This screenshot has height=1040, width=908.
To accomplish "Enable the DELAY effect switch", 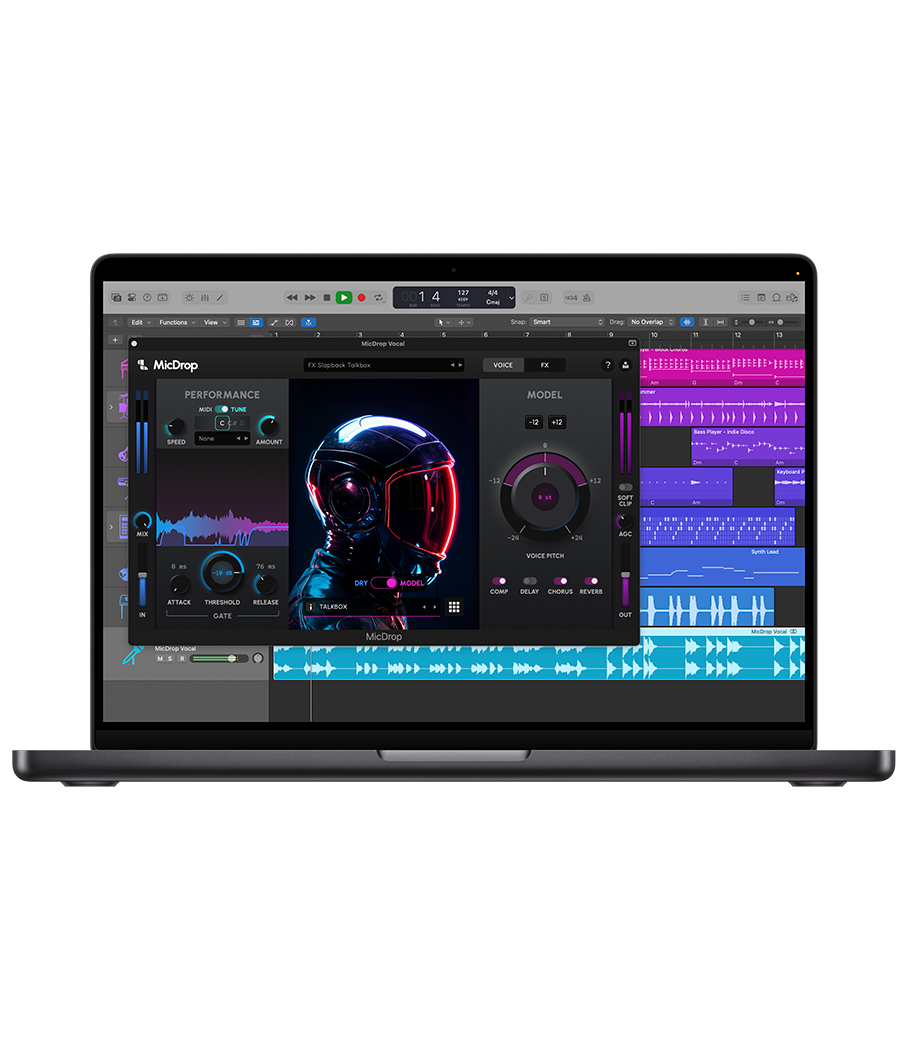I will click(x=529, y=581).
